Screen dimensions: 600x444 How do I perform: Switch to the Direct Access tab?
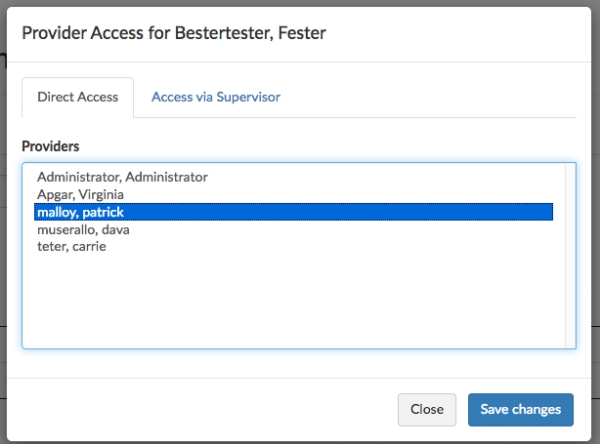pos(78,97)
